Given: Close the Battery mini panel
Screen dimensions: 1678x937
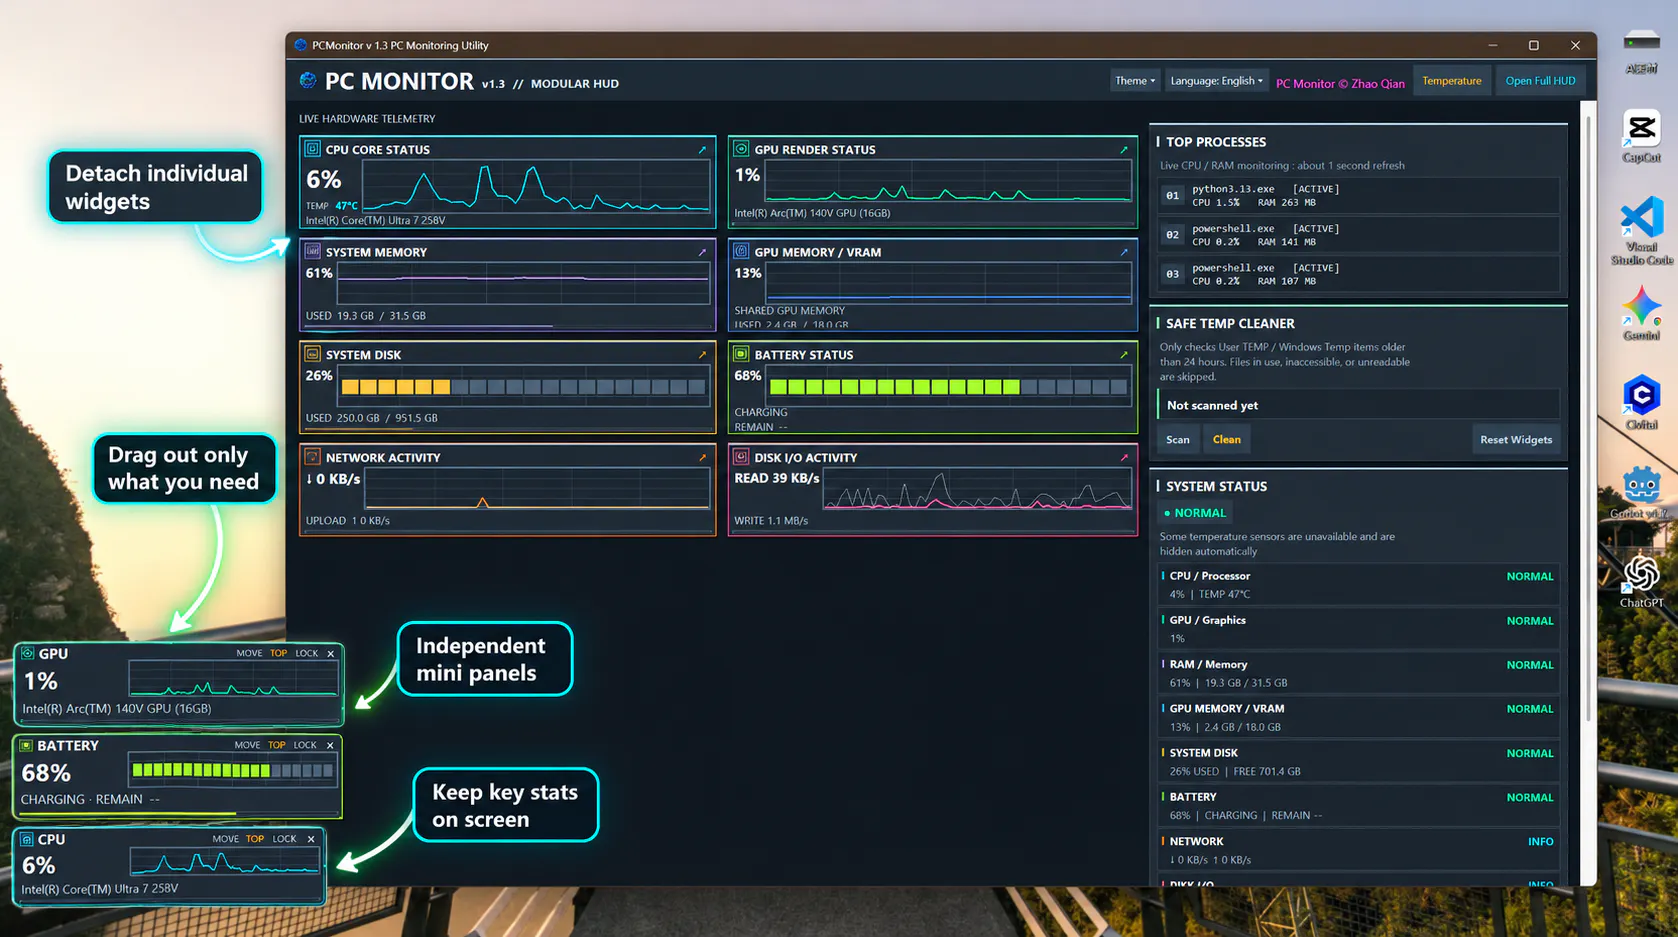Looking at the screenshot, I should pos(330,746).
